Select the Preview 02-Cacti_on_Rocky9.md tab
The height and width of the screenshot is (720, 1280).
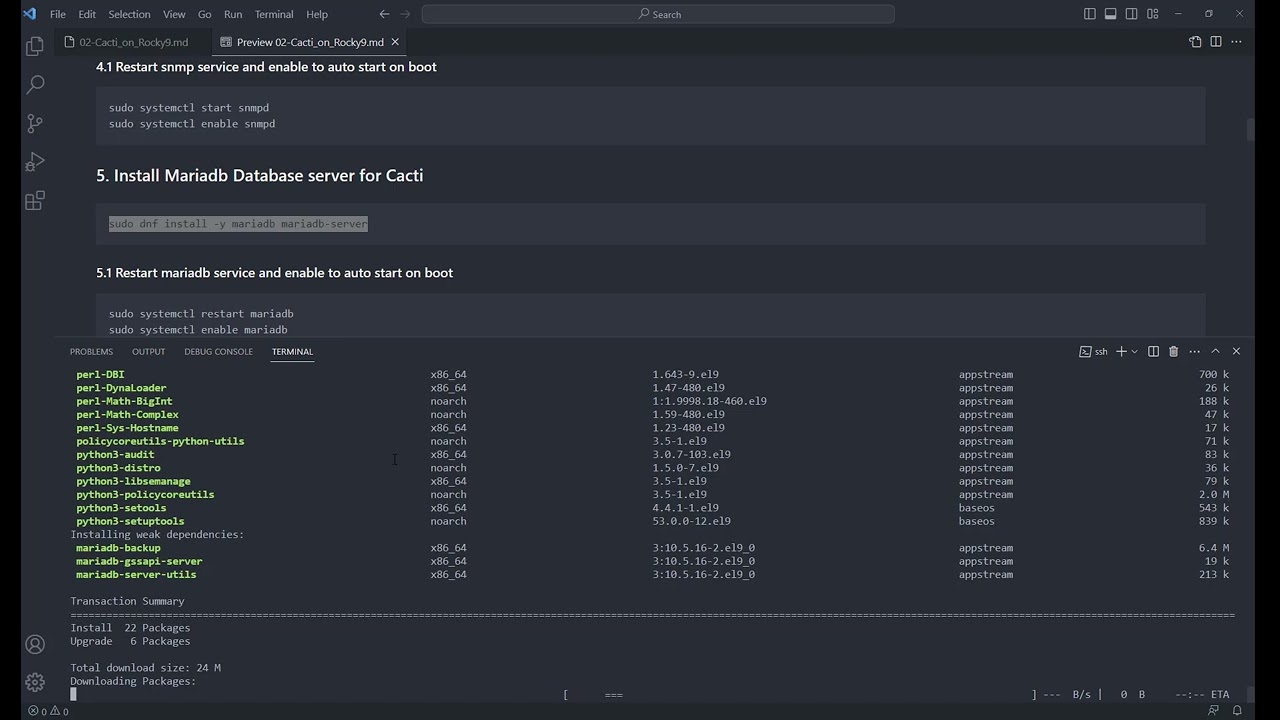[x=310, y=42]
